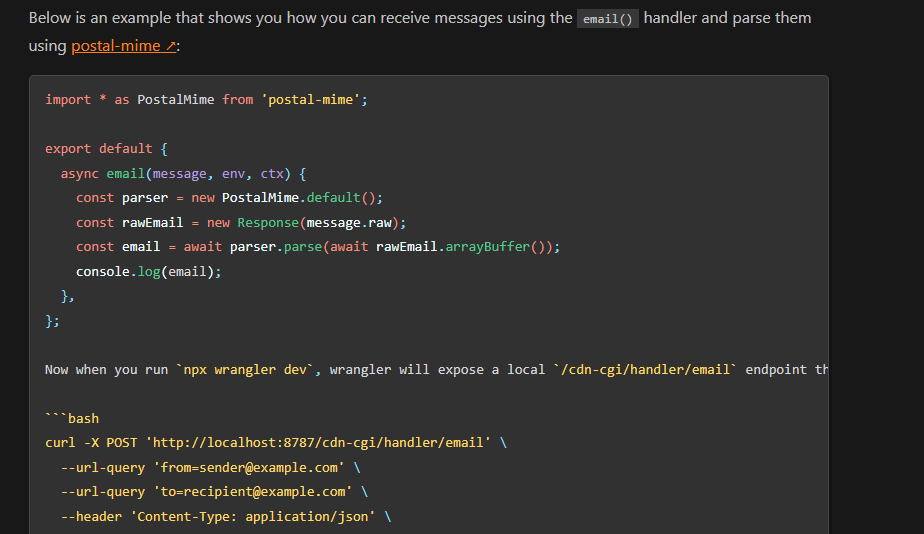This screenshot has height=534, width=924.
Task: Click the Content-Type header line
Action: point(226,516)
